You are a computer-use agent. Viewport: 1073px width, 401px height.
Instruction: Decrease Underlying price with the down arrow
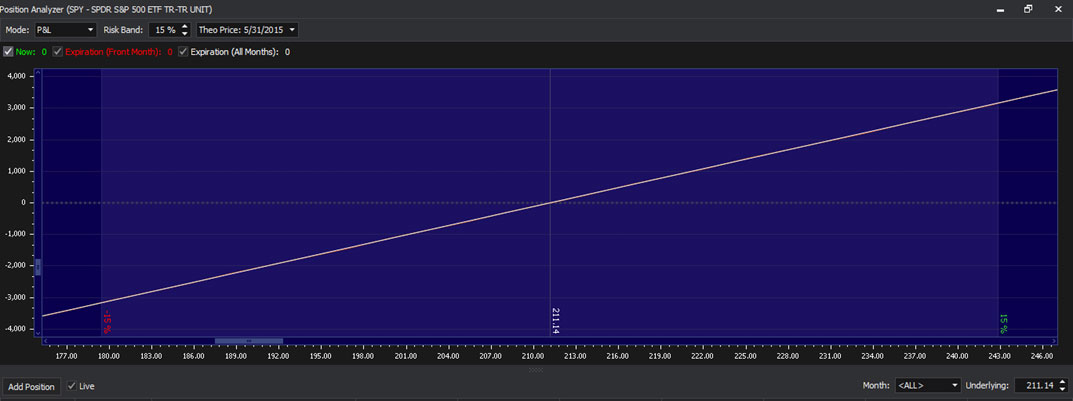tap(1061, 389)
